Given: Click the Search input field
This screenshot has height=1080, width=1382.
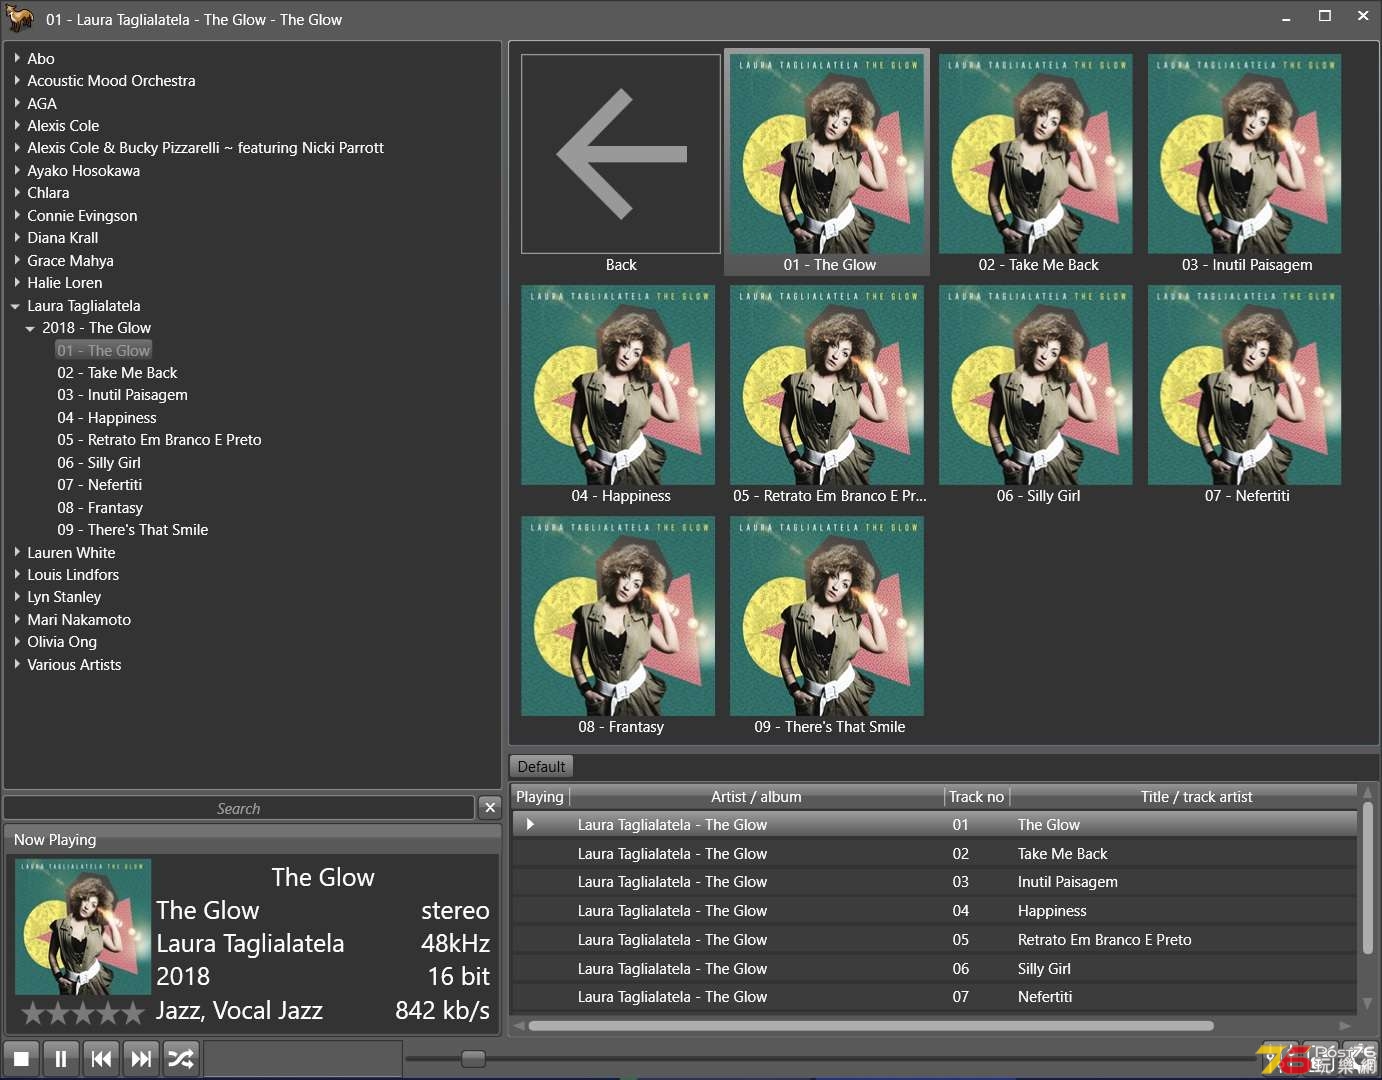Looking at the screenshot, I should coord(239,808).
